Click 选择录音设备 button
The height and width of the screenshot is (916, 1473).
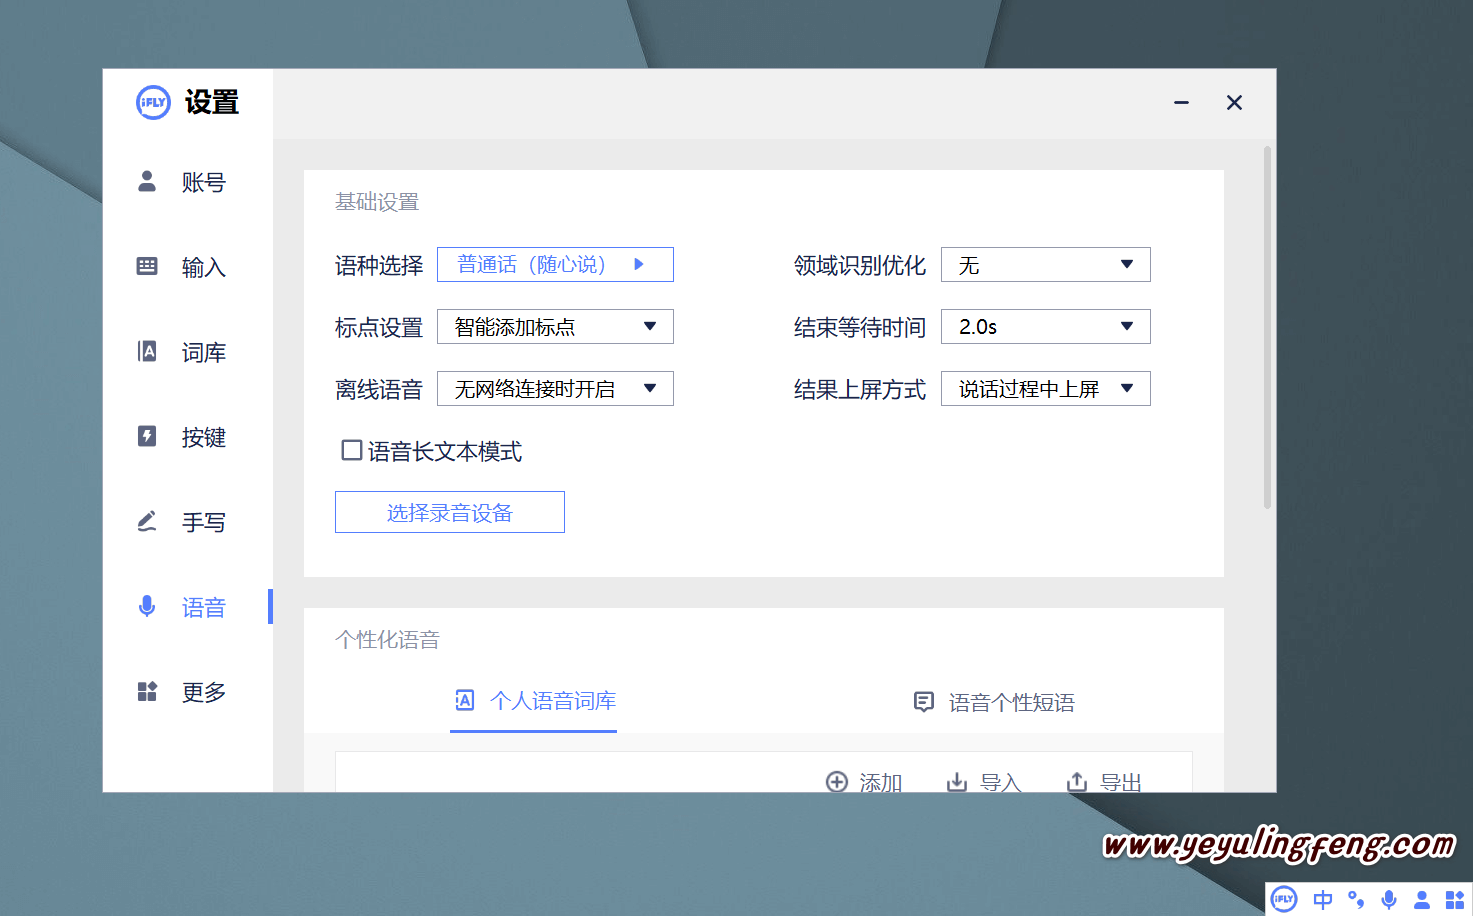[x=450, y=512]
